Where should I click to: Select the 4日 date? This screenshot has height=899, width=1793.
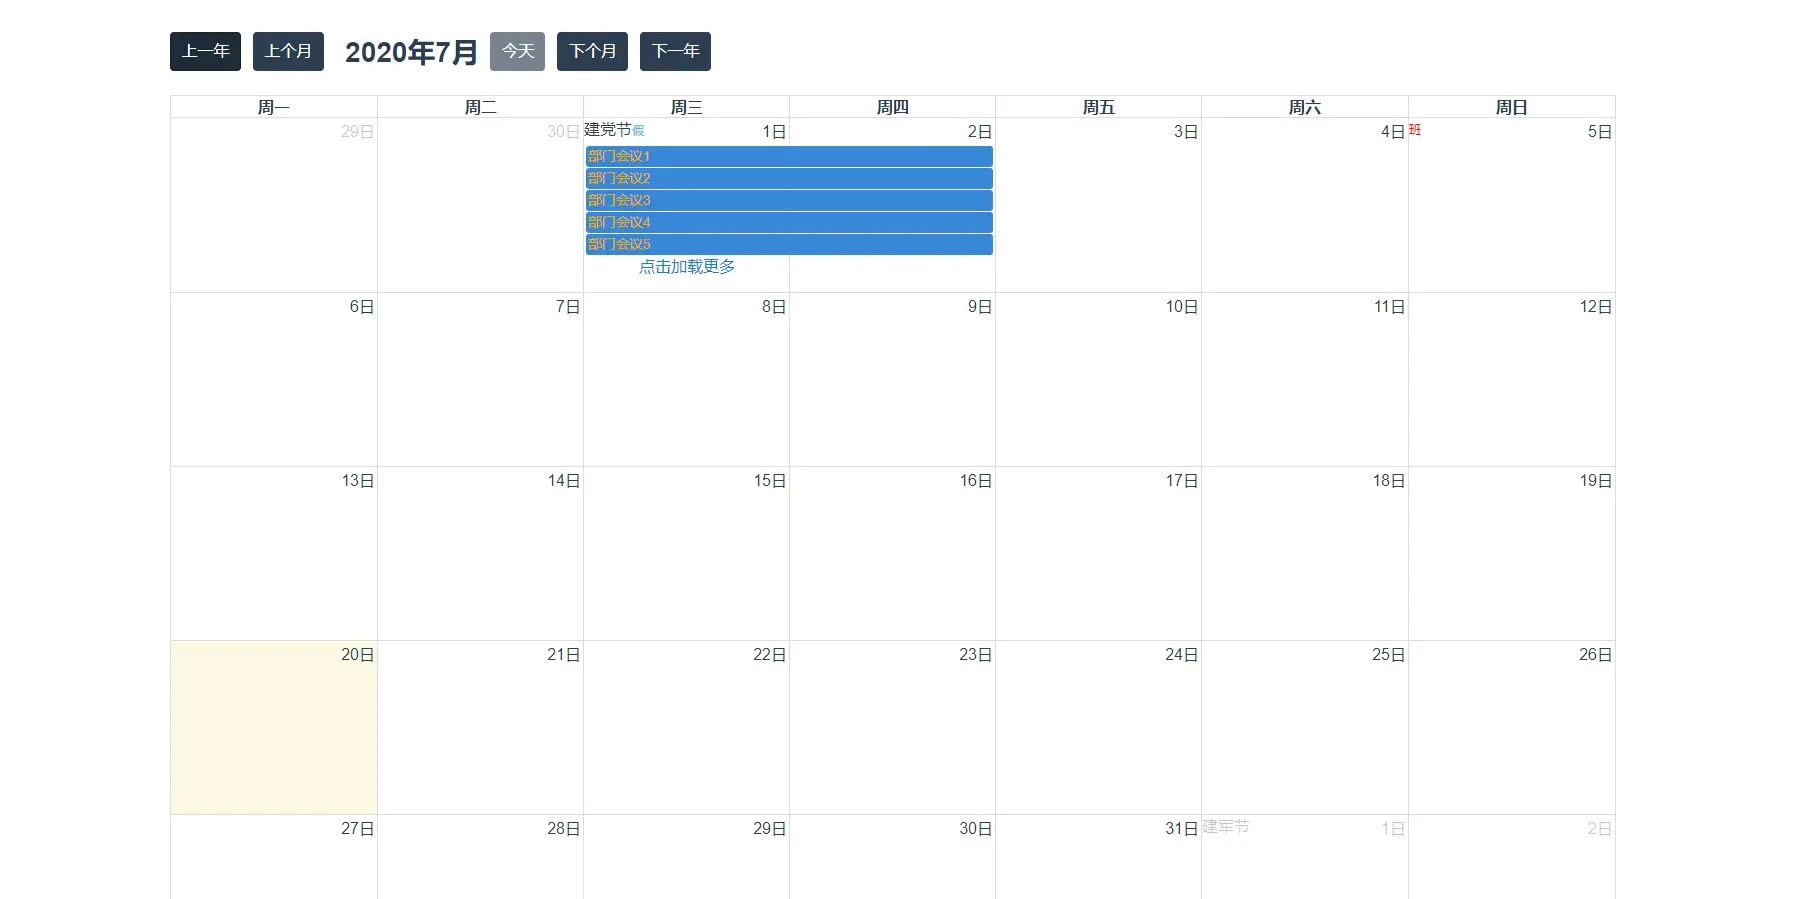(x=1392, y=132)
